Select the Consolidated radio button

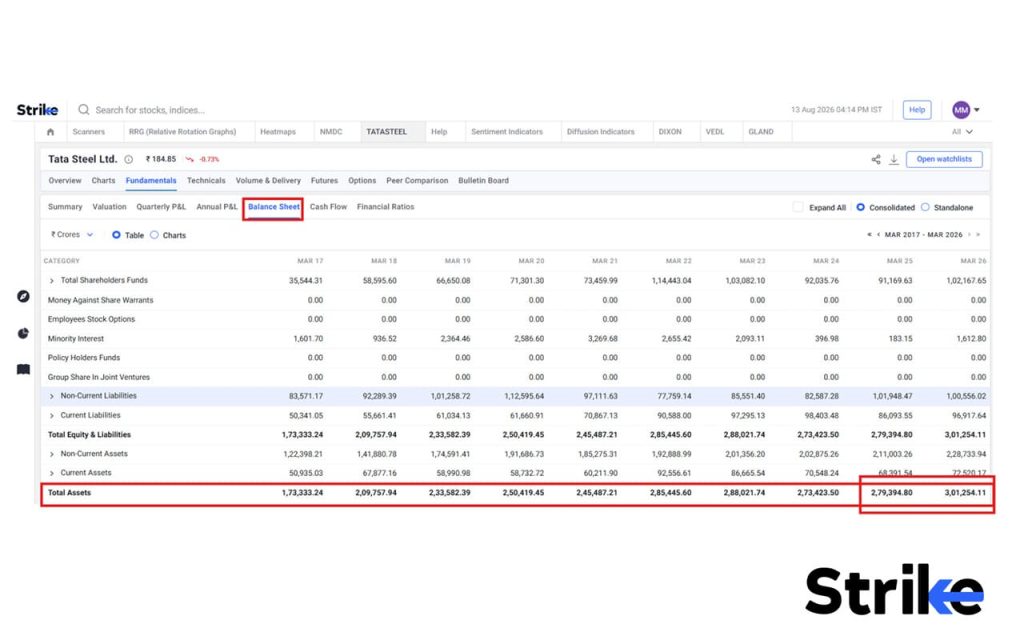[x=861, y=207]
